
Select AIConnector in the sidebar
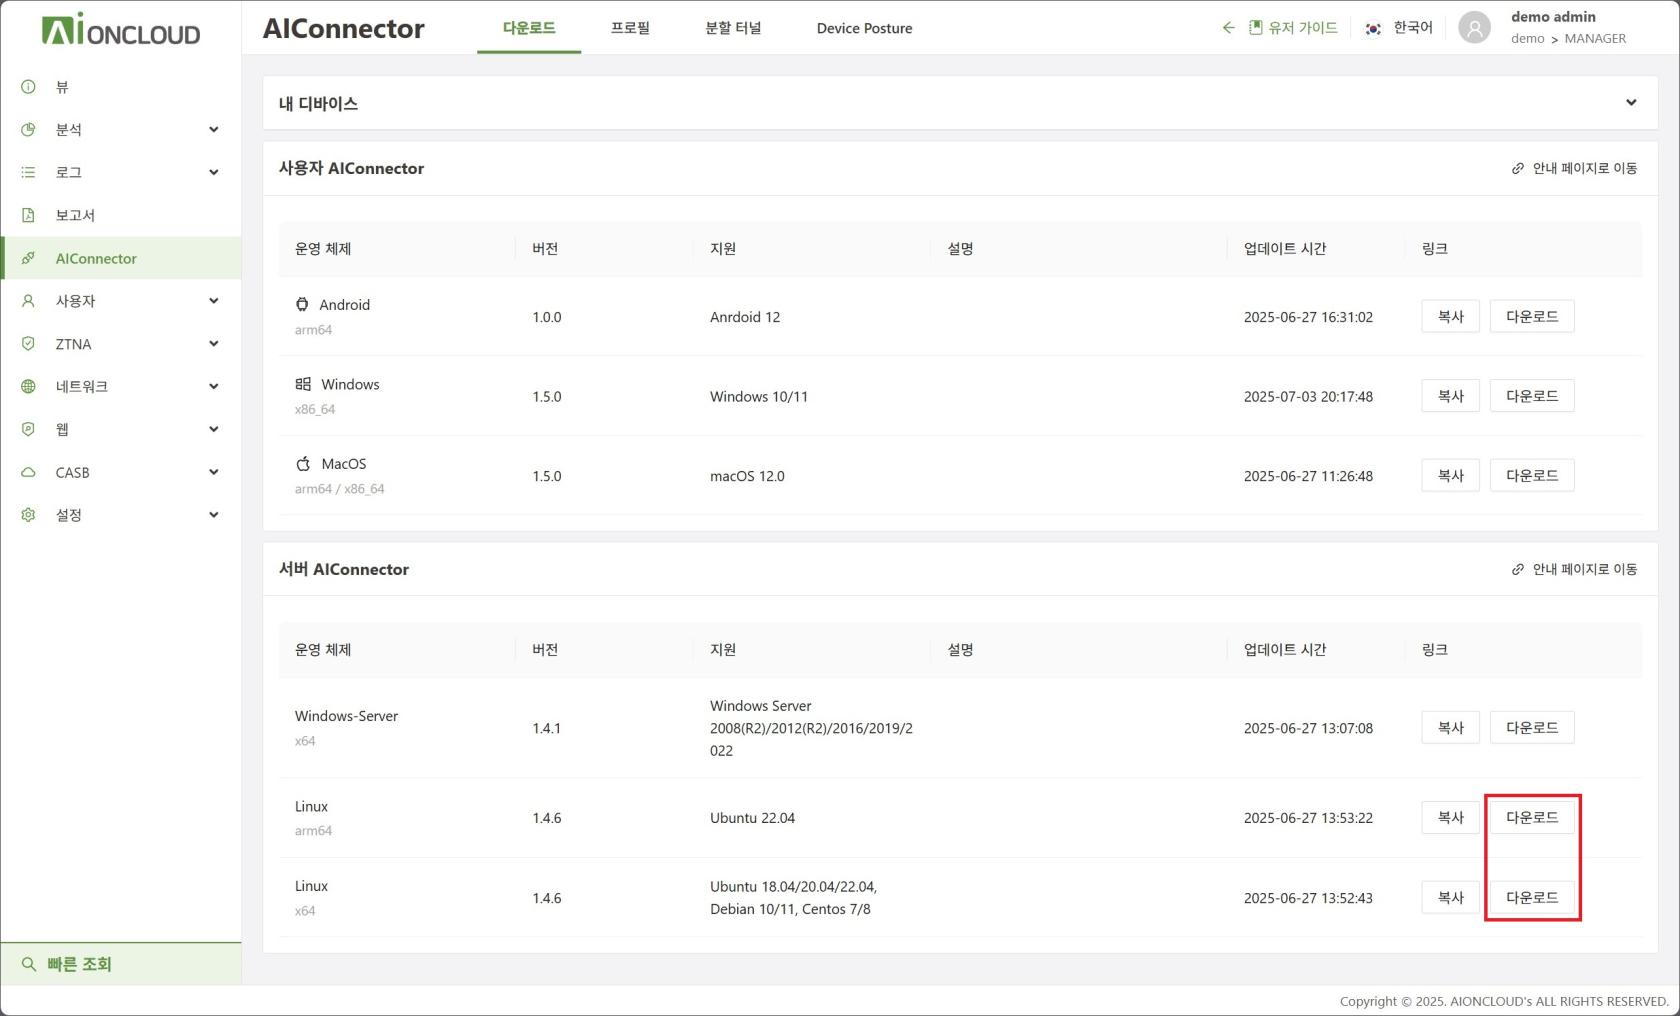tap(96, 258)
